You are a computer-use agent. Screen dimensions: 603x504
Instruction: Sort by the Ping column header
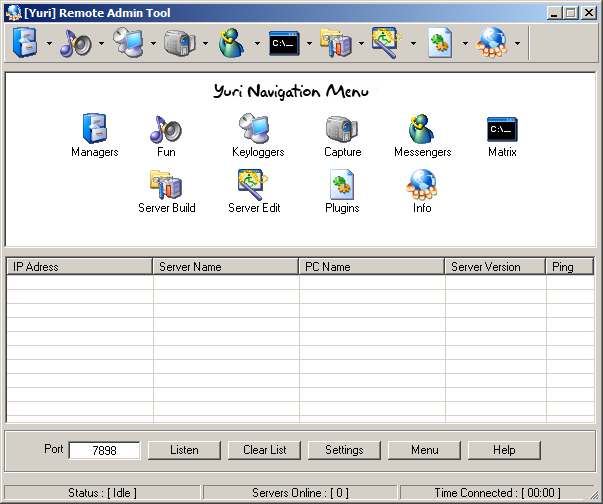[575, 267]
